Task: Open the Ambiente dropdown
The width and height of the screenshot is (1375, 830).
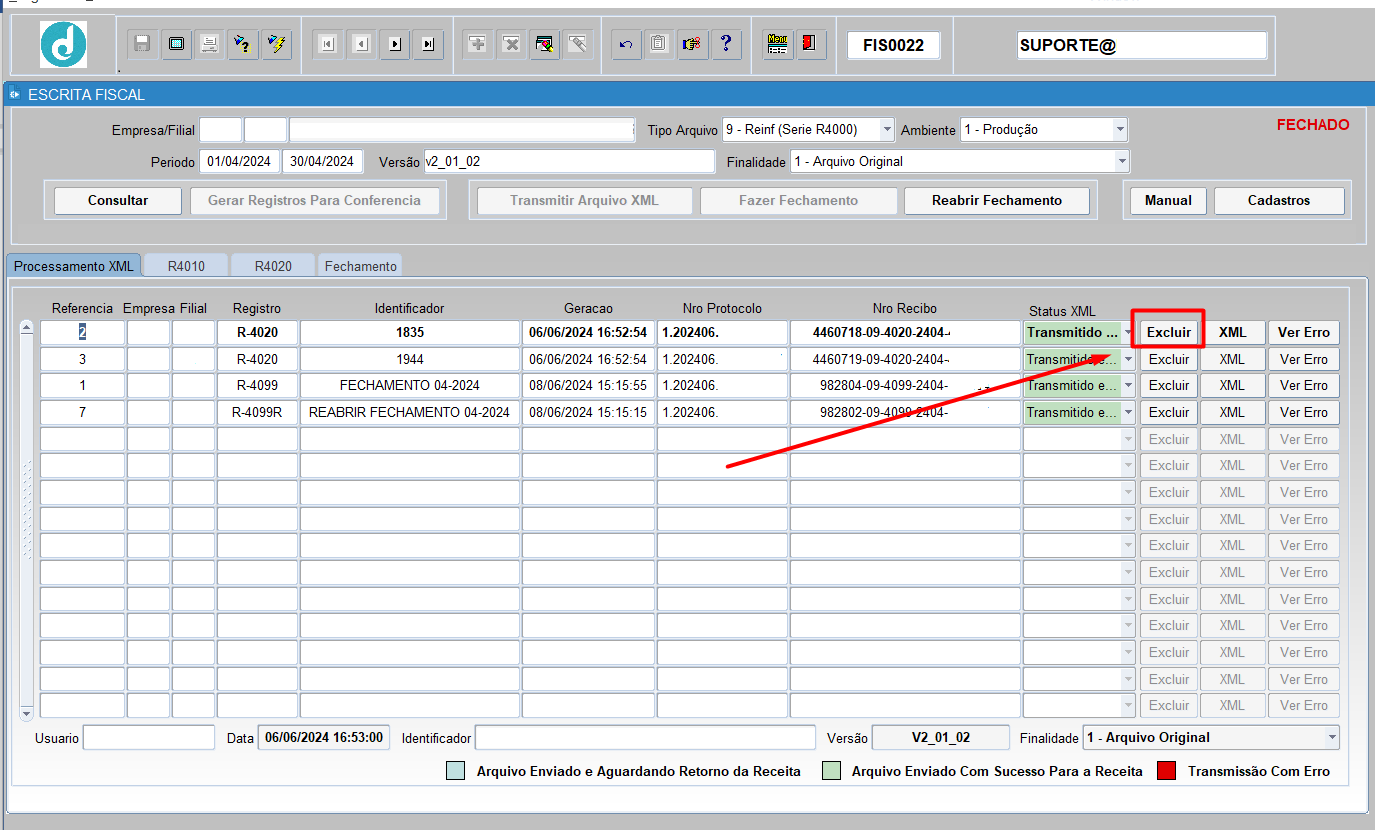Action: (1120, 129)
